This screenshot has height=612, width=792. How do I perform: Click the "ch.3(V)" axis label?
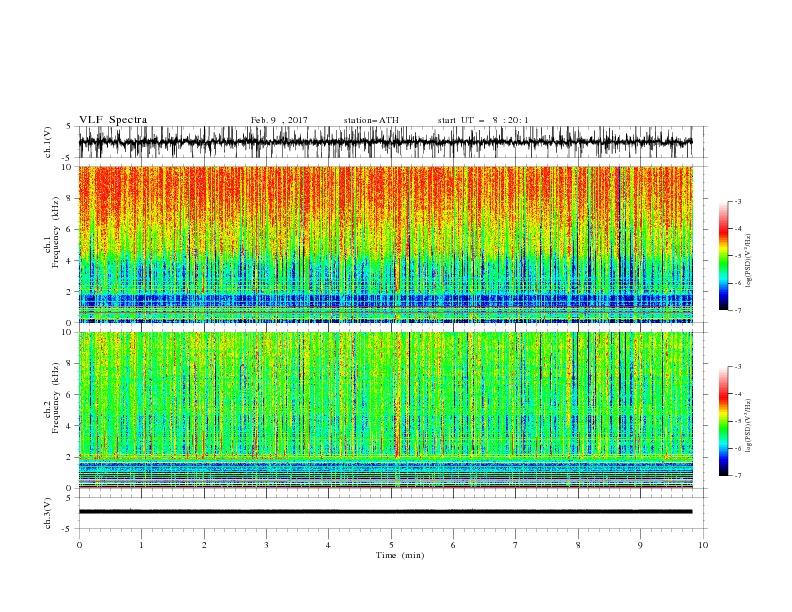(x=48, y=513)
